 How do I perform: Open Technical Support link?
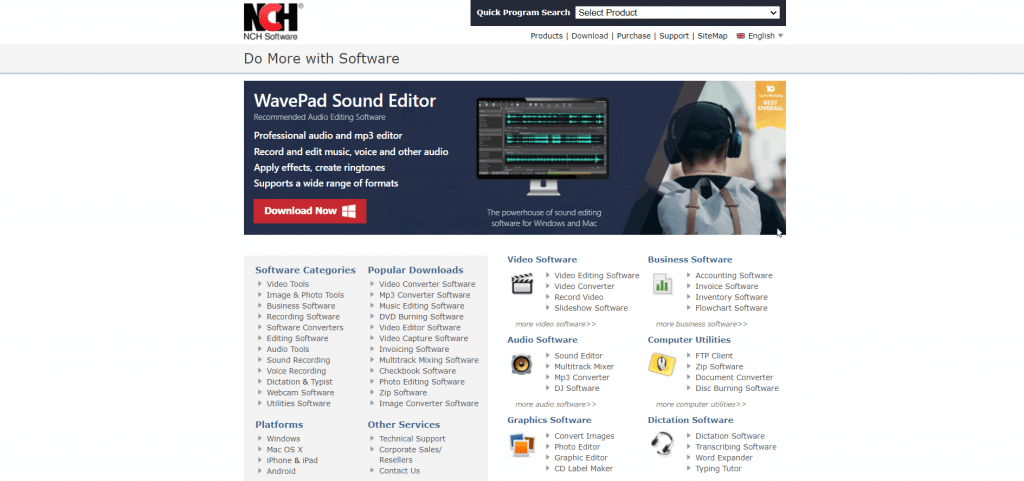click(412, 439)
